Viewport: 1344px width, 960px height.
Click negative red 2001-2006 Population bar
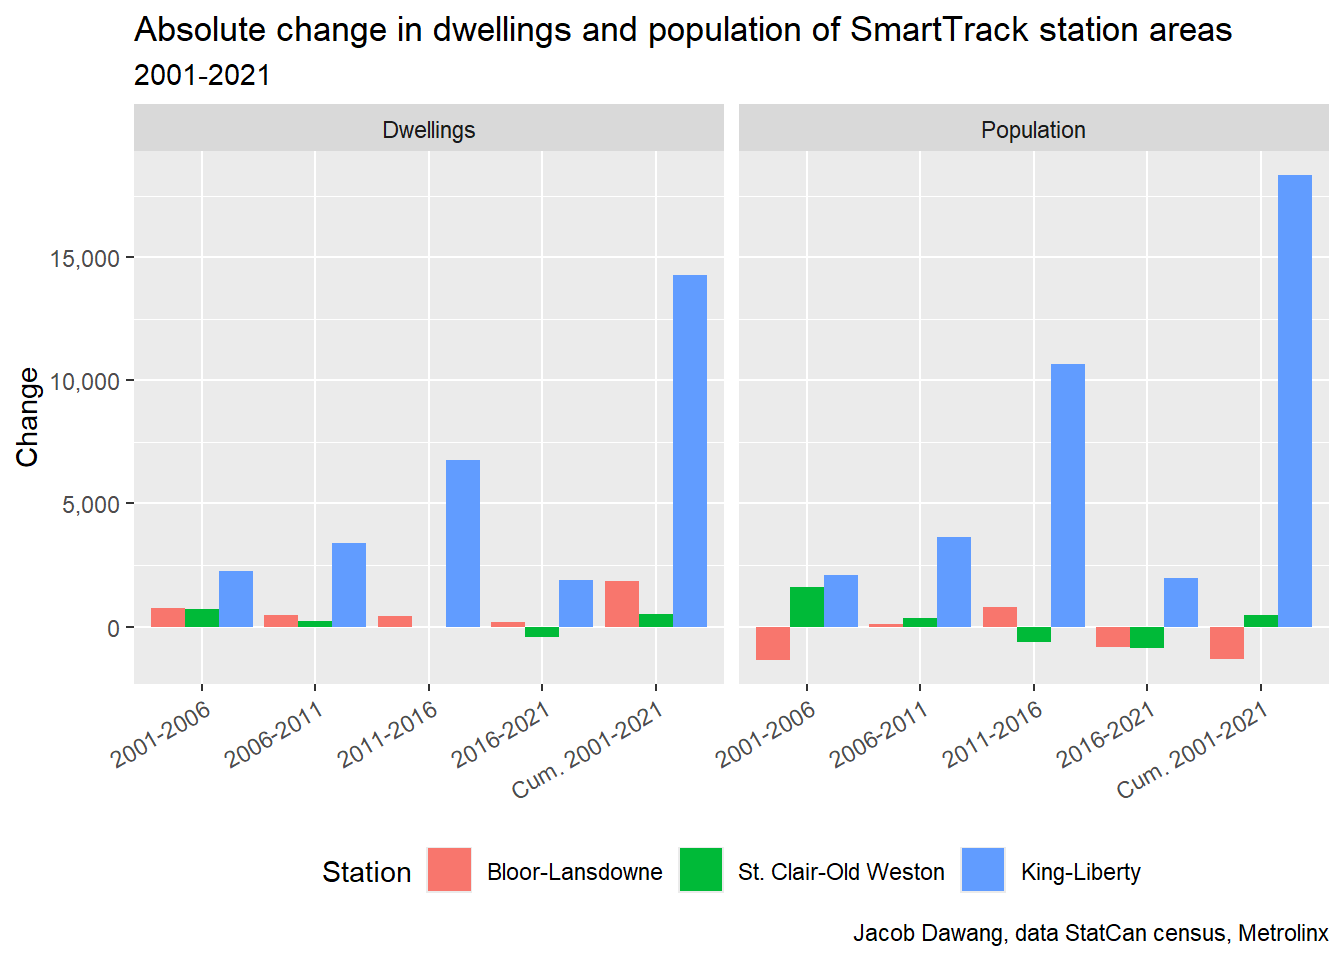(773, 643)
